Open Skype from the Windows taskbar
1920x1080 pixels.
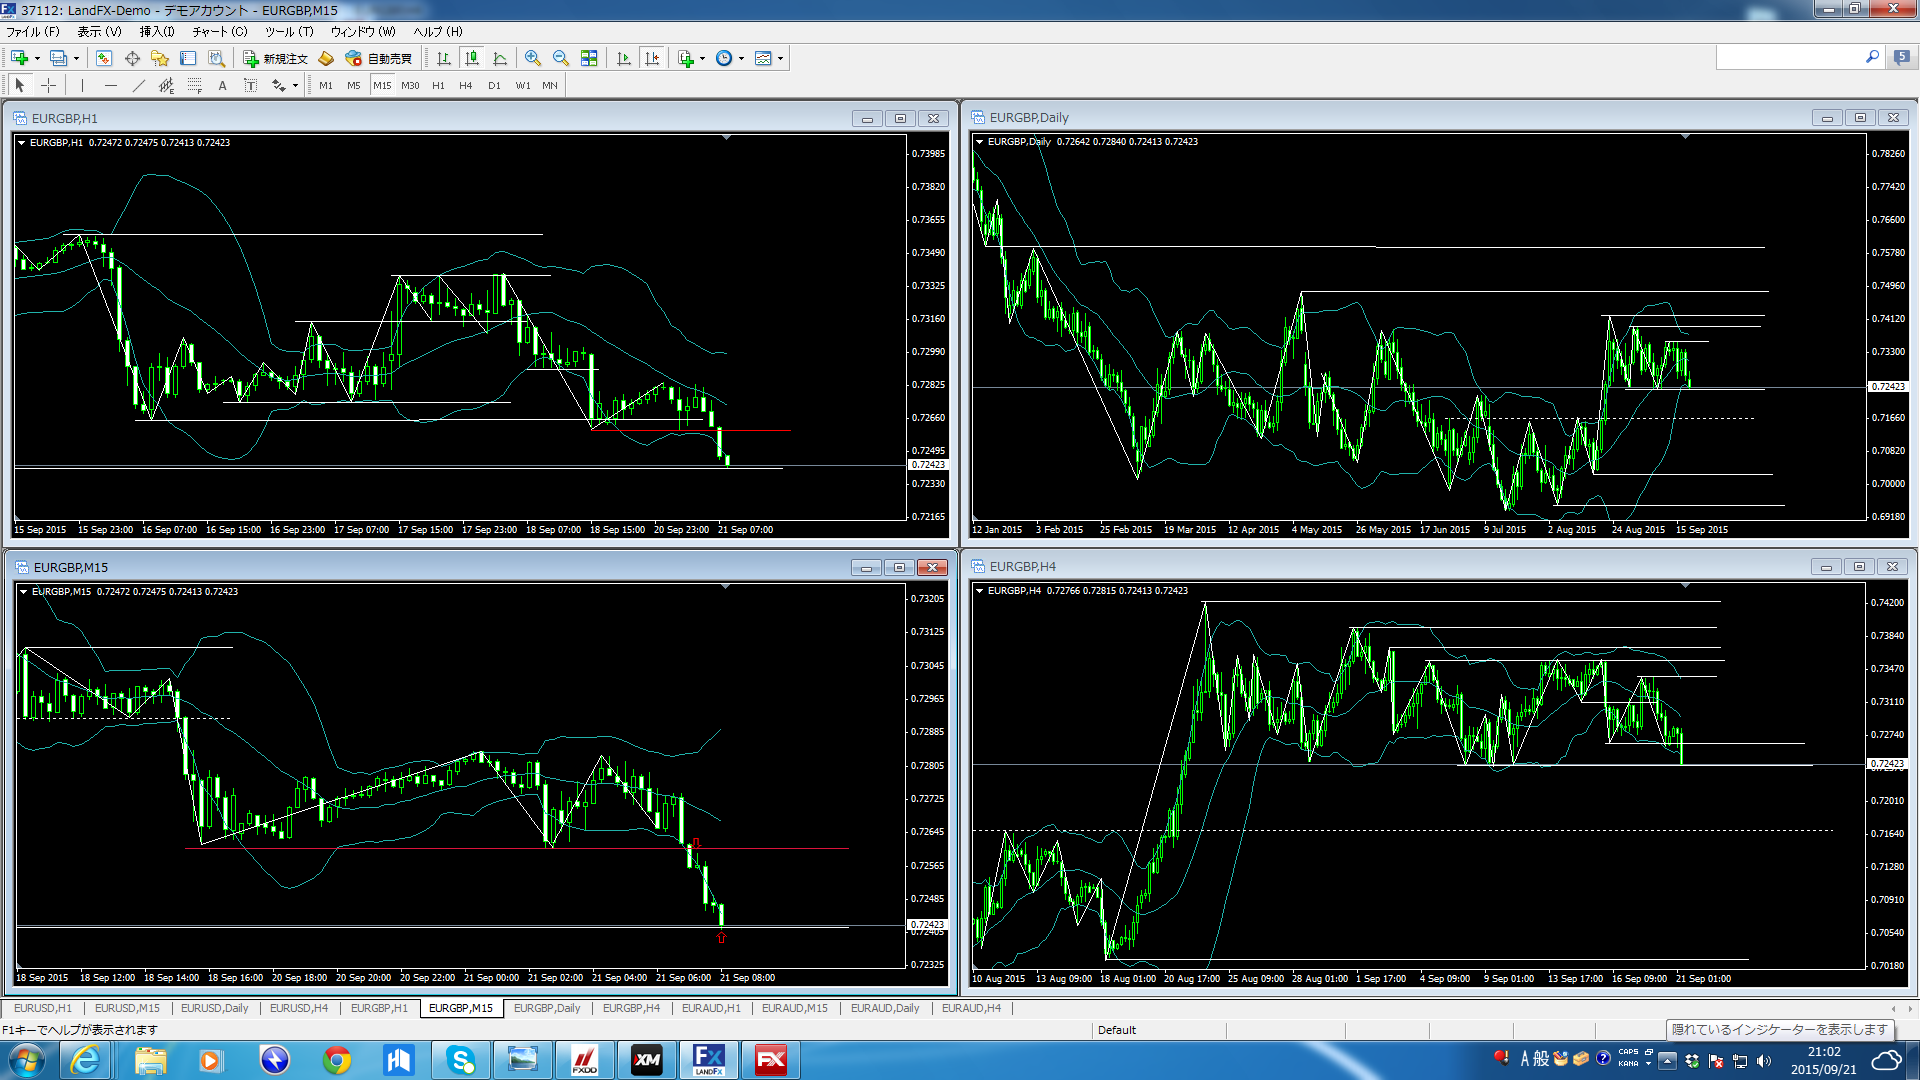point(460,1059)
